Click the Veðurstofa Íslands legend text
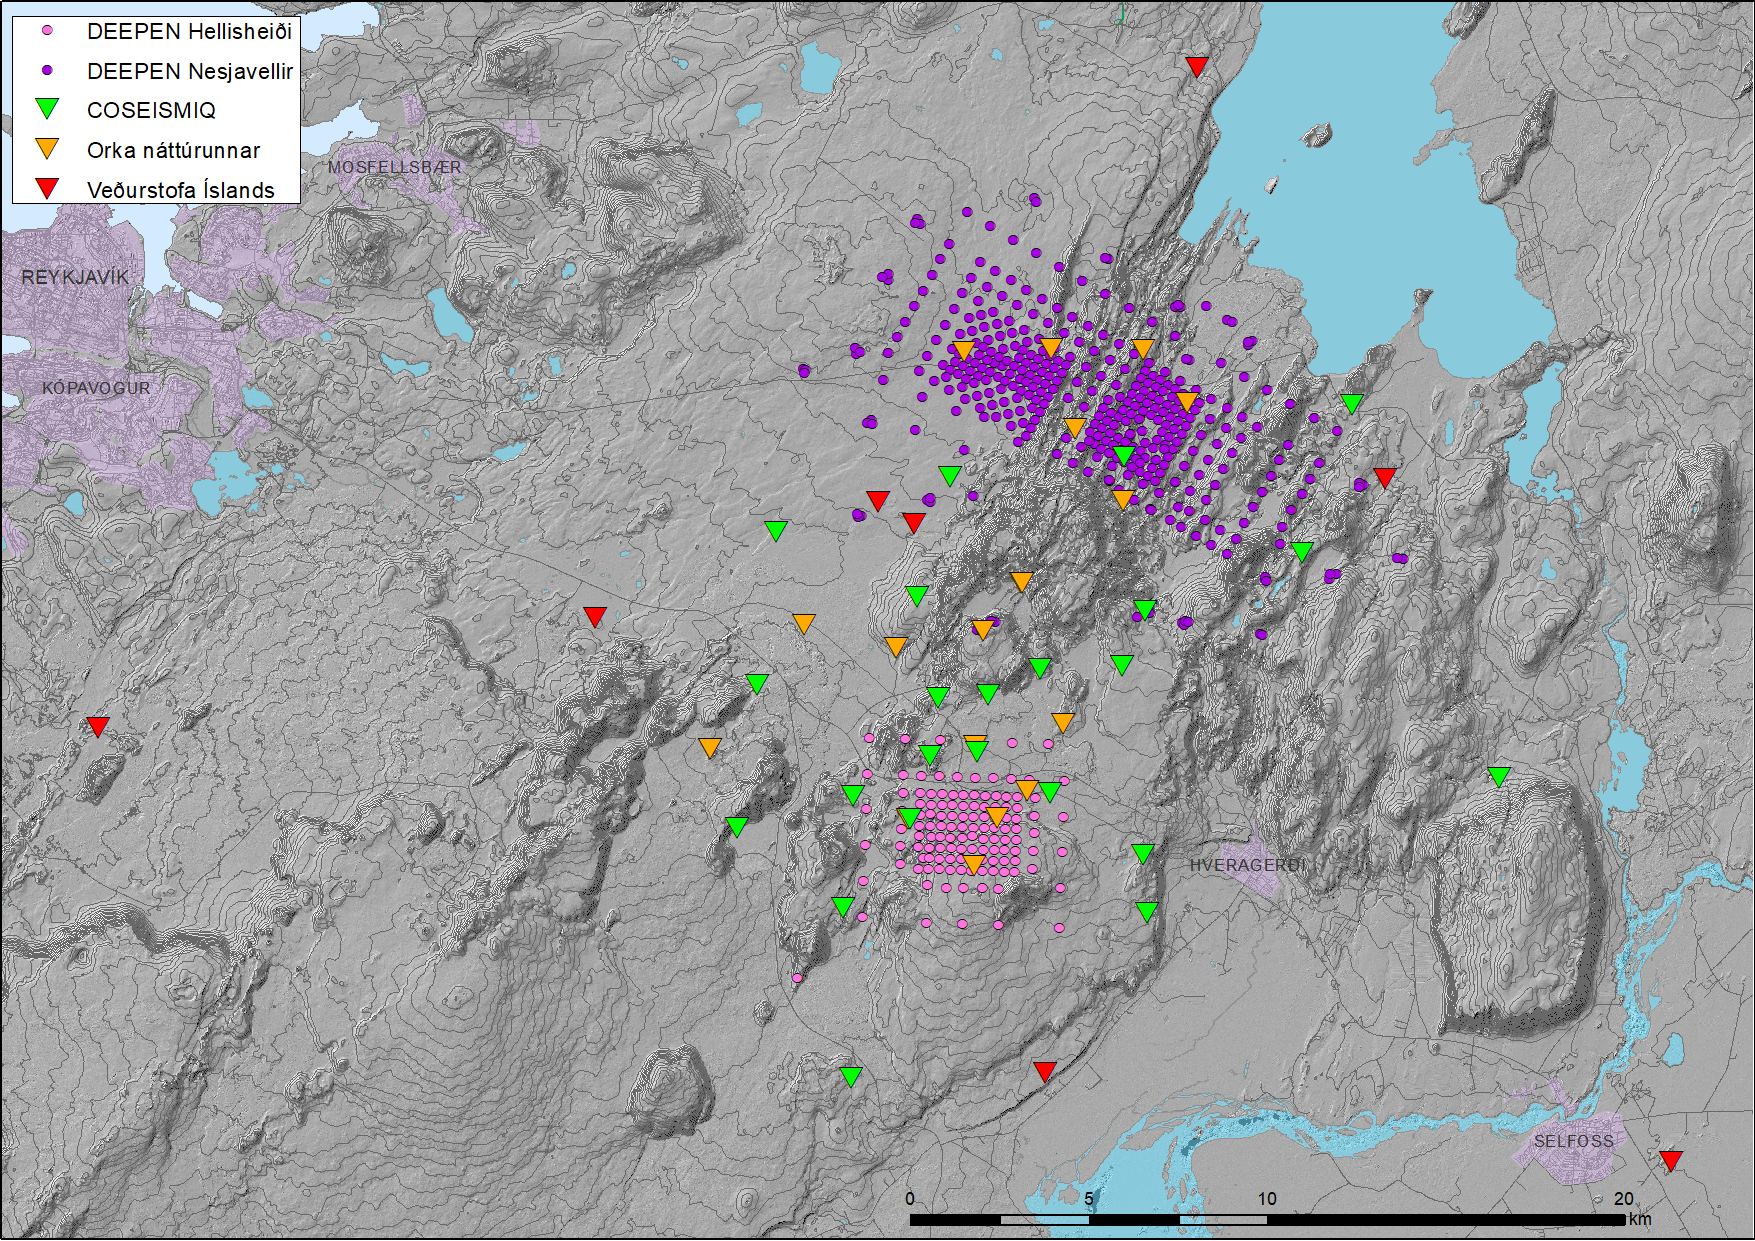 click(180, 190)
